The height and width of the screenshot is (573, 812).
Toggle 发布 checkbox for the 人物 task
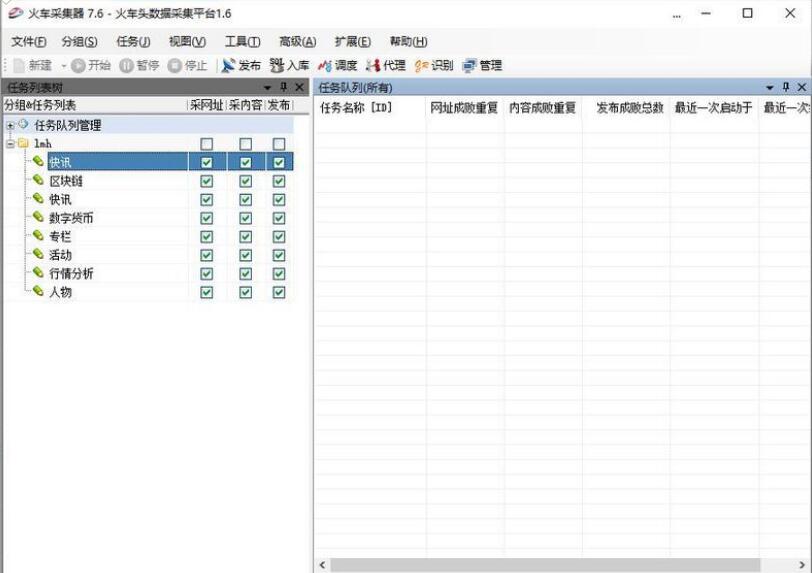(x=279, y=292)
